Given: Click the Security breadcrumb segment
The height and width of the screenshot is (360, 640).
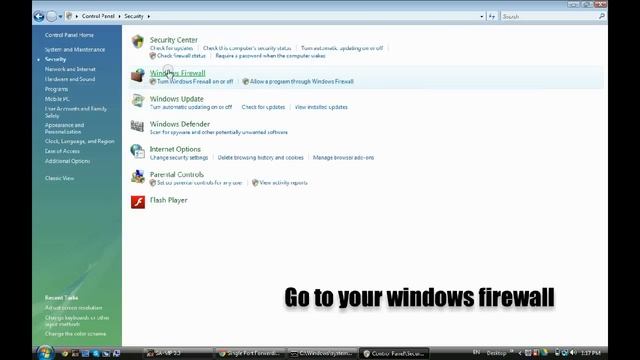Looking at the screenshot, I should click(x=134, y=16).
